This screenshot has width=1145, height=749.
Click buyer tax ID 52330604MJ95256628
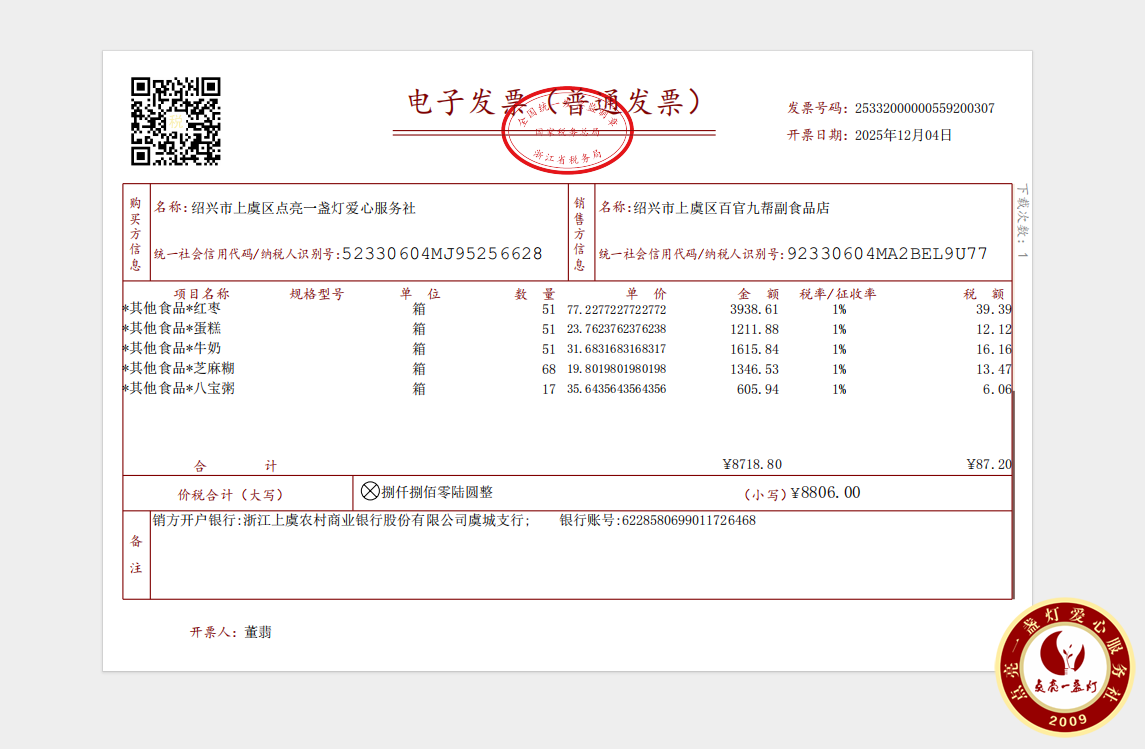point(442,254)
